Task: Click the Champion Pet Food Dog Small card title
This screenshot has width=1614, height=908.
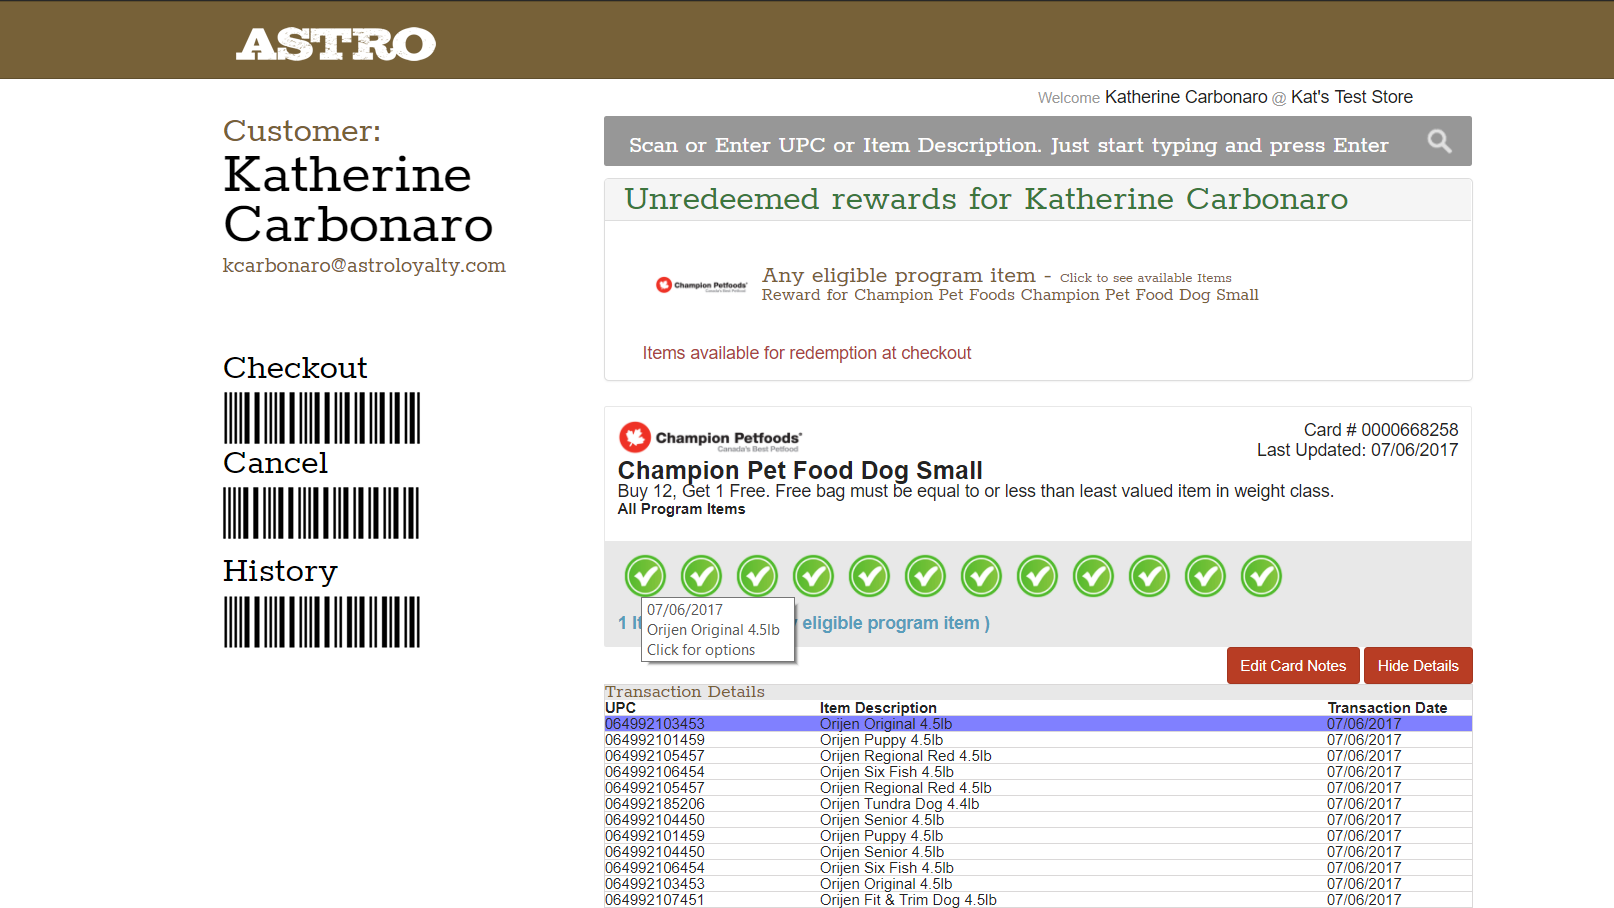Action: 800,470
